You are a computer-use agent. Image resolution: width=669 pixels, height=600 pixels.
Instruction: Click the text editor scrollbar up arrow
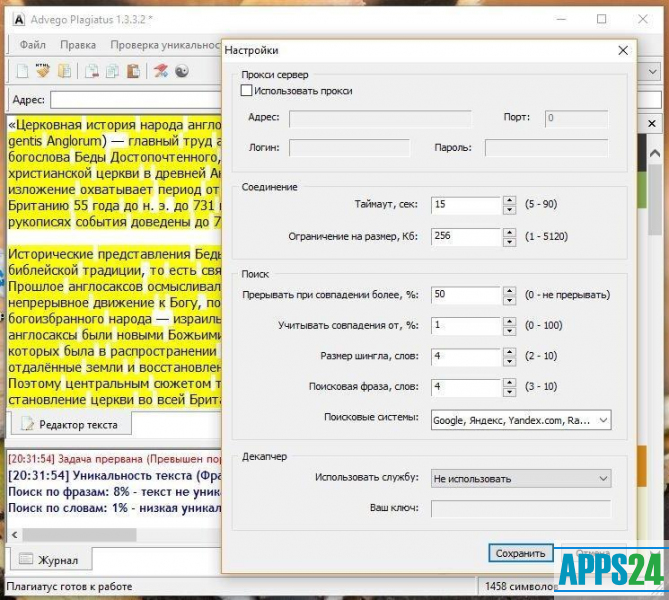click(x=655, y=153)
